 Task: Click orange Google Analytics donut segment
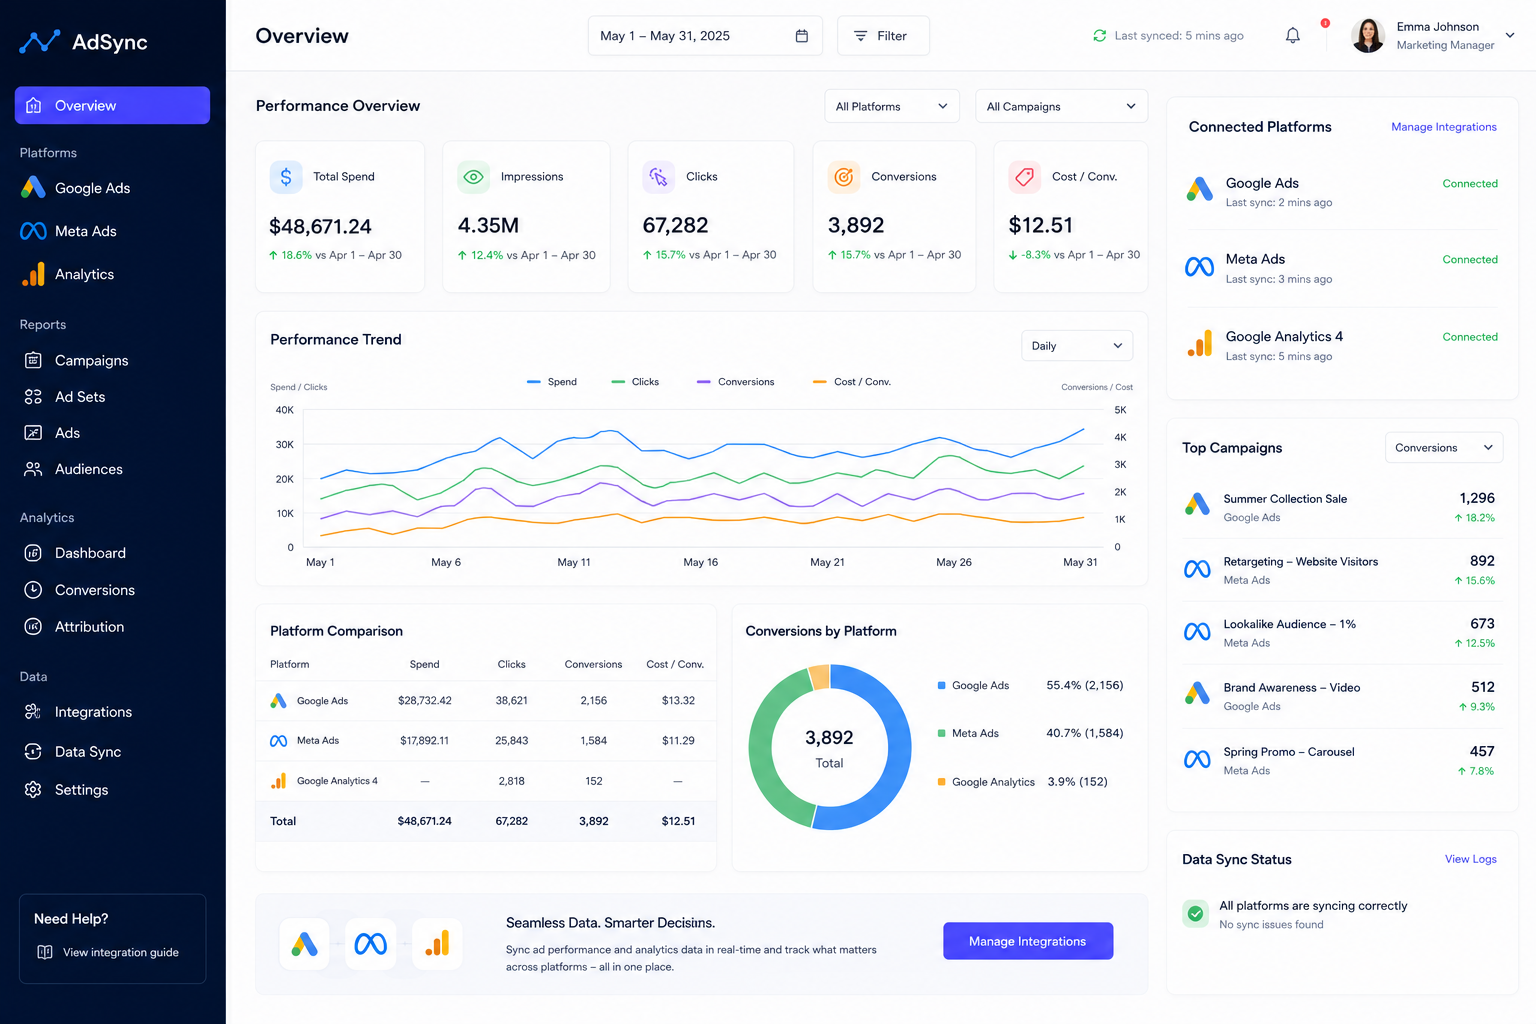coord(819,677)
